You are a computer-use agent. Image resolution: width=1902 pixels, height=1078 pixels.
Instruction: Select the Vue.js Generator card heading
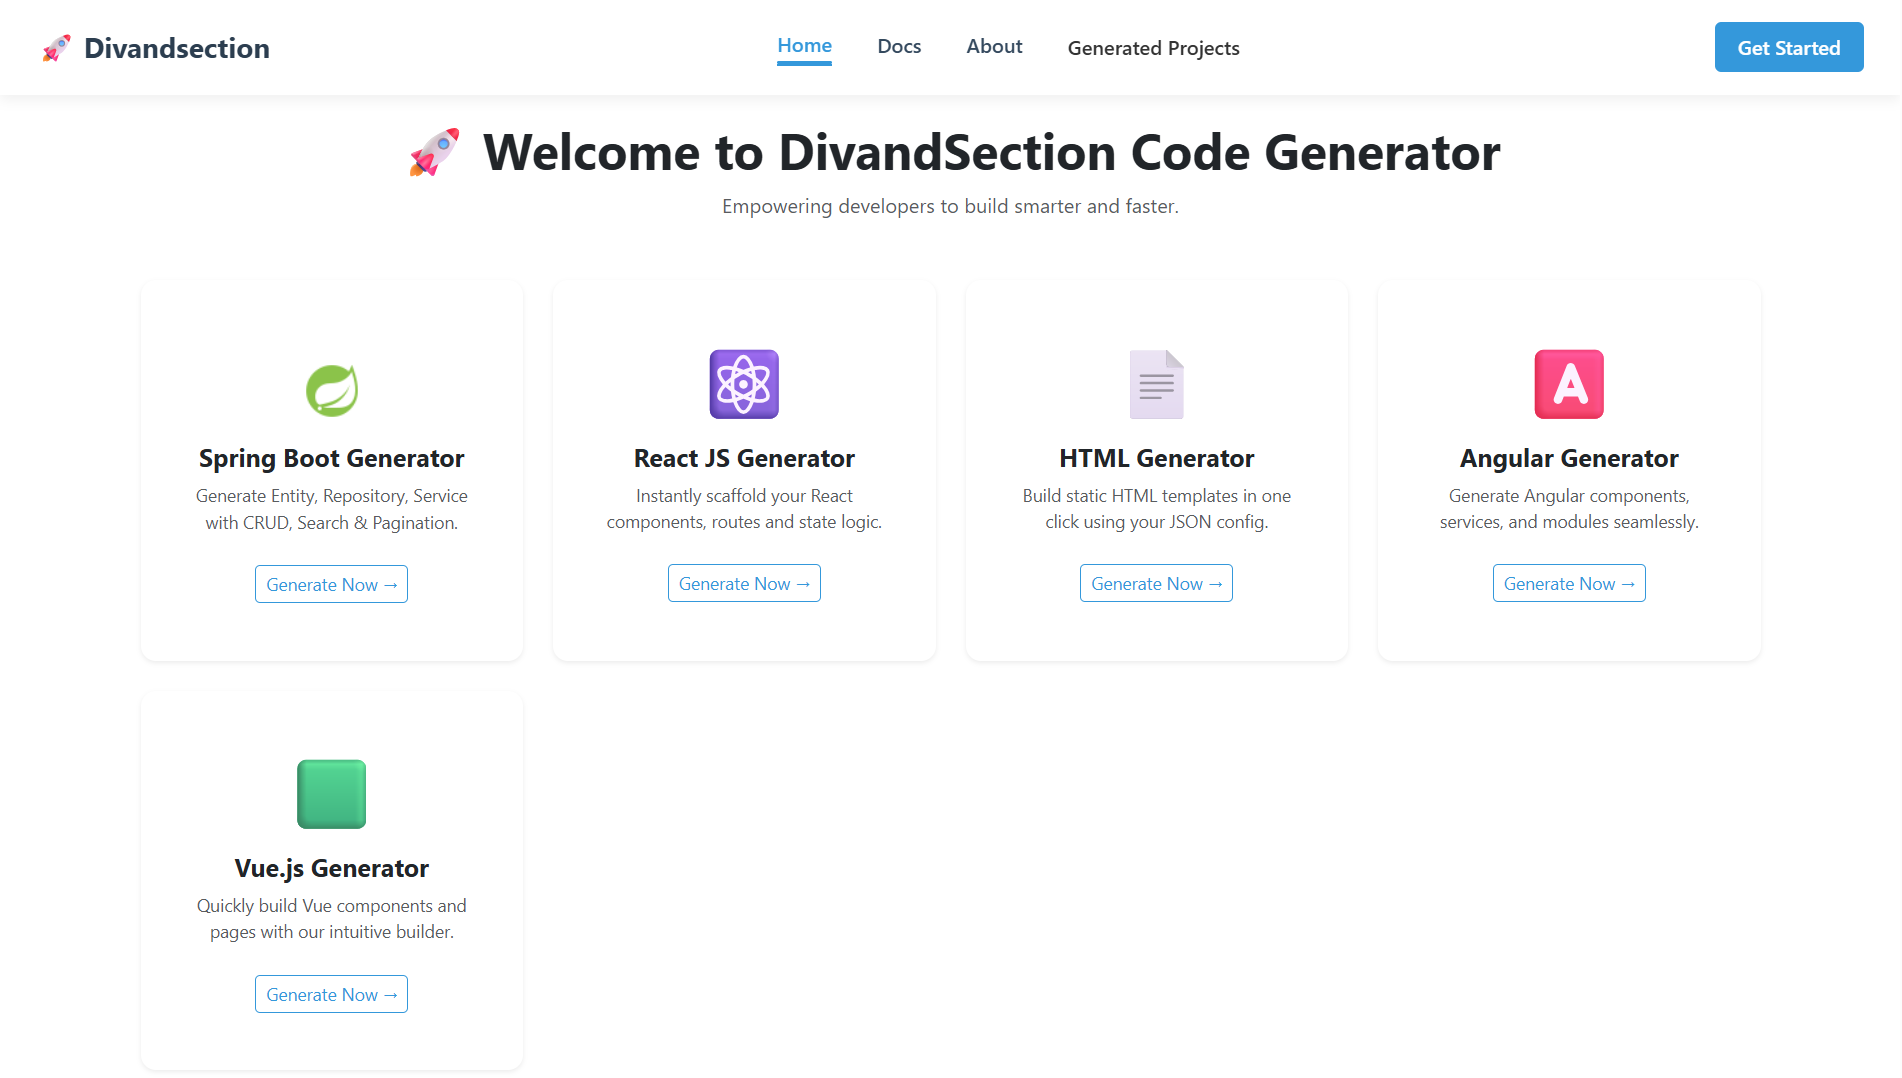coord(331,869)
